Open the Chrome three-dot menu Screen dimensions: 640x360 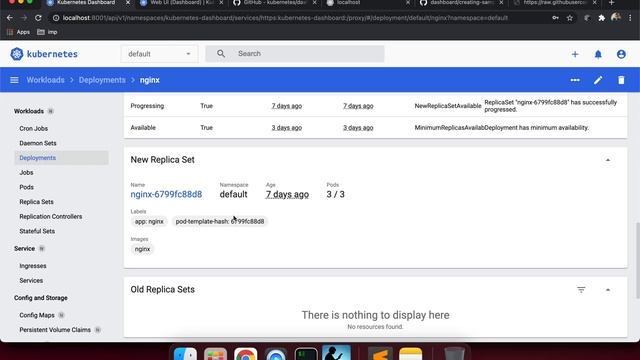[631, 18]
